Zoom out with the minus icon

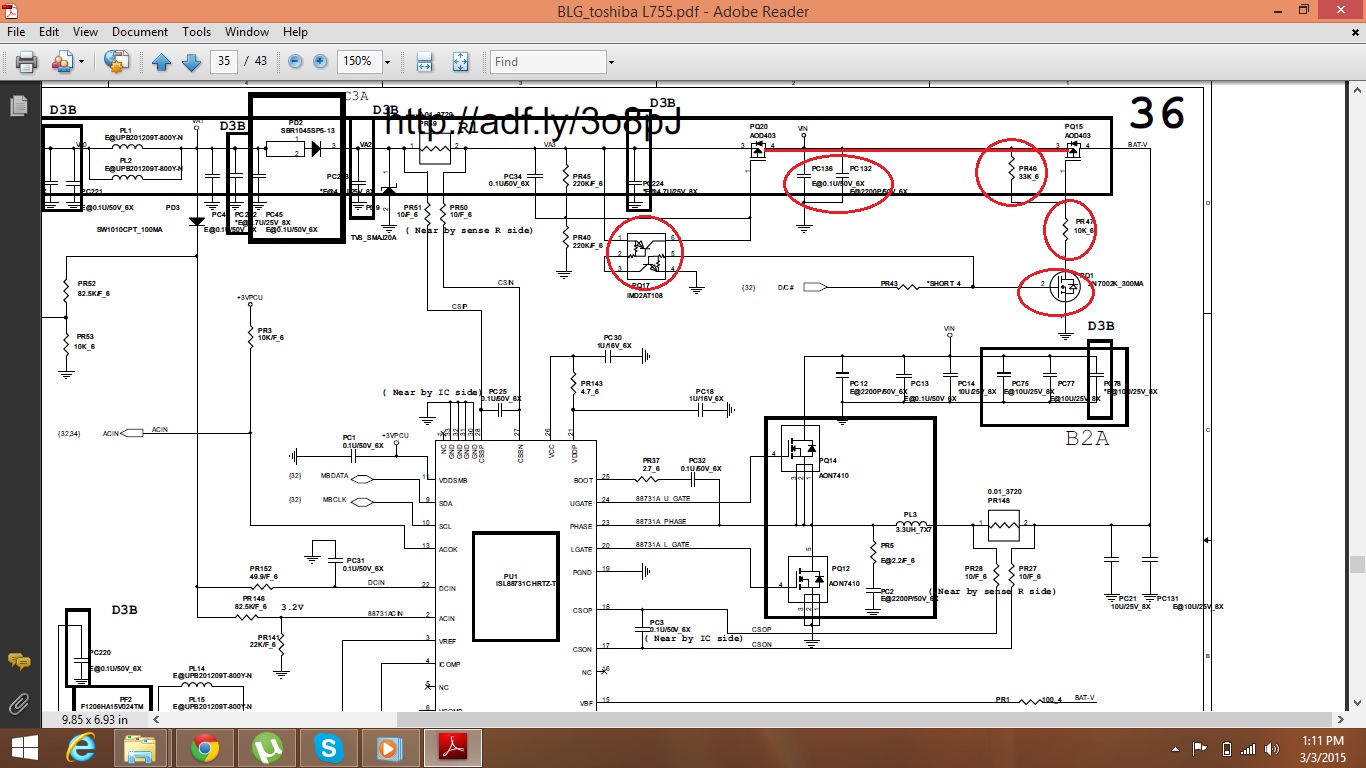coord(296,62)
